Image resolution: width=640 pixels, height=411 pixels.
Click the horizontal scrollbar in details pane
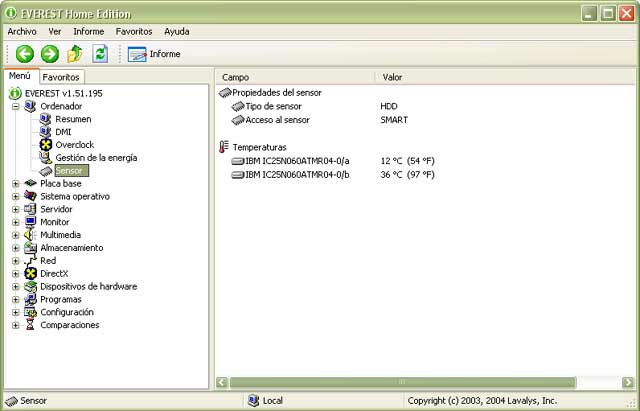point(400,381)
